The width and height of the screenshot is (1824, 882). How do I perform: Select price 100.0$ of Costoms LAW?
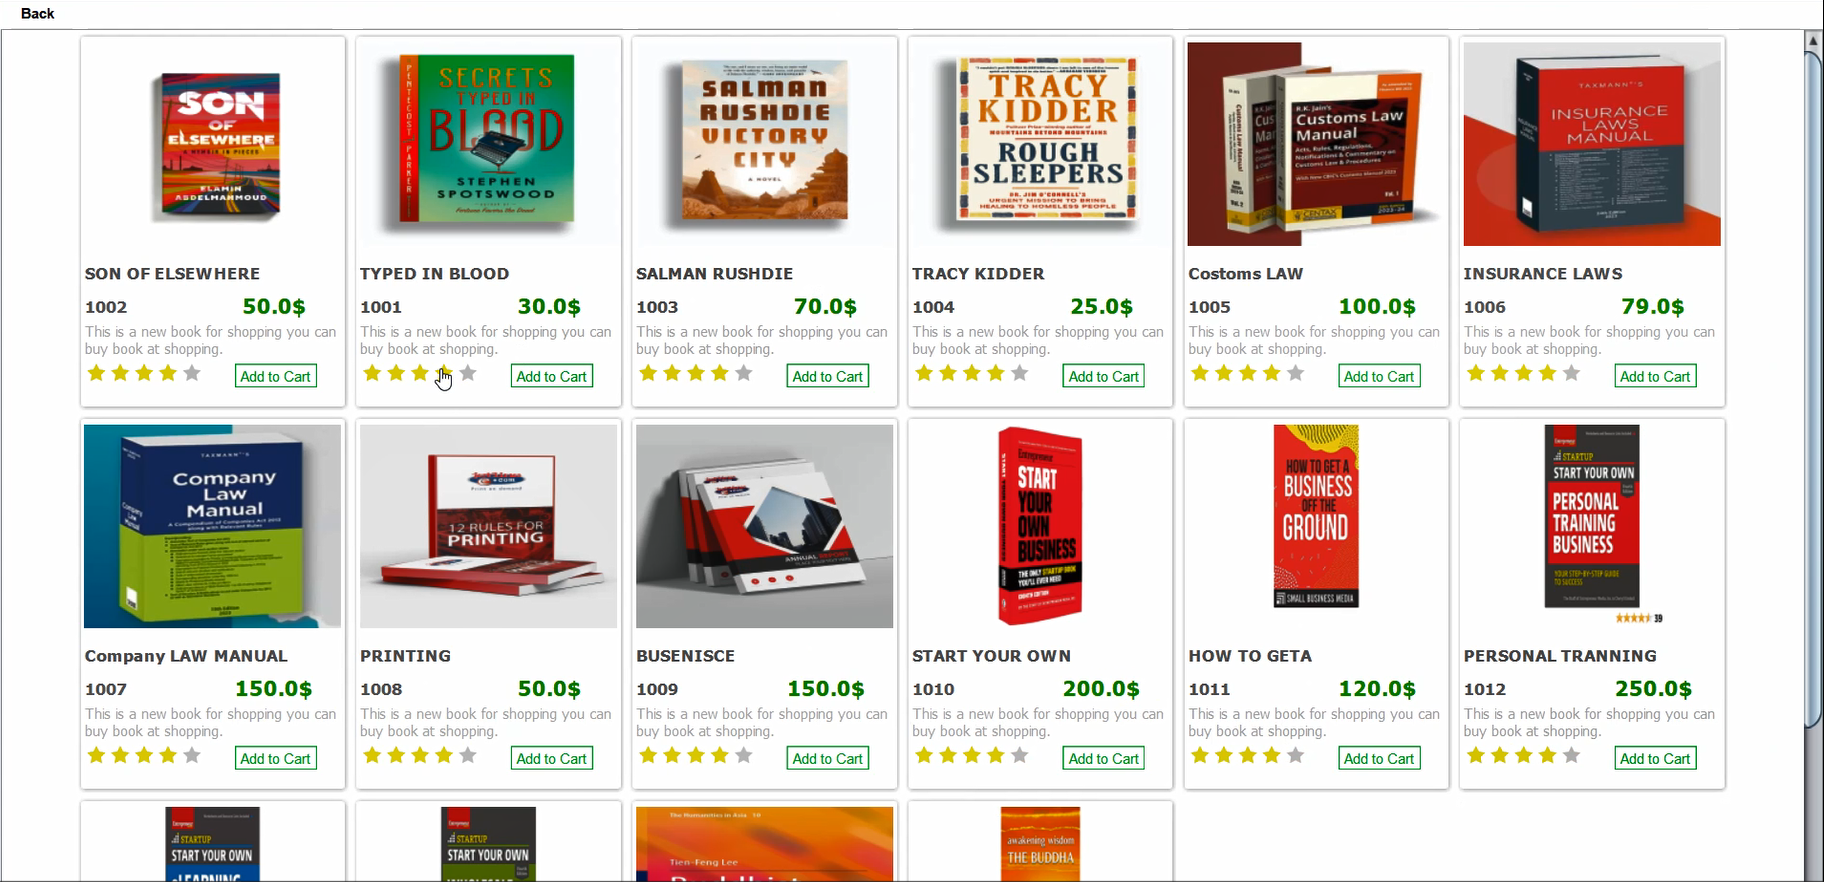1377,307
